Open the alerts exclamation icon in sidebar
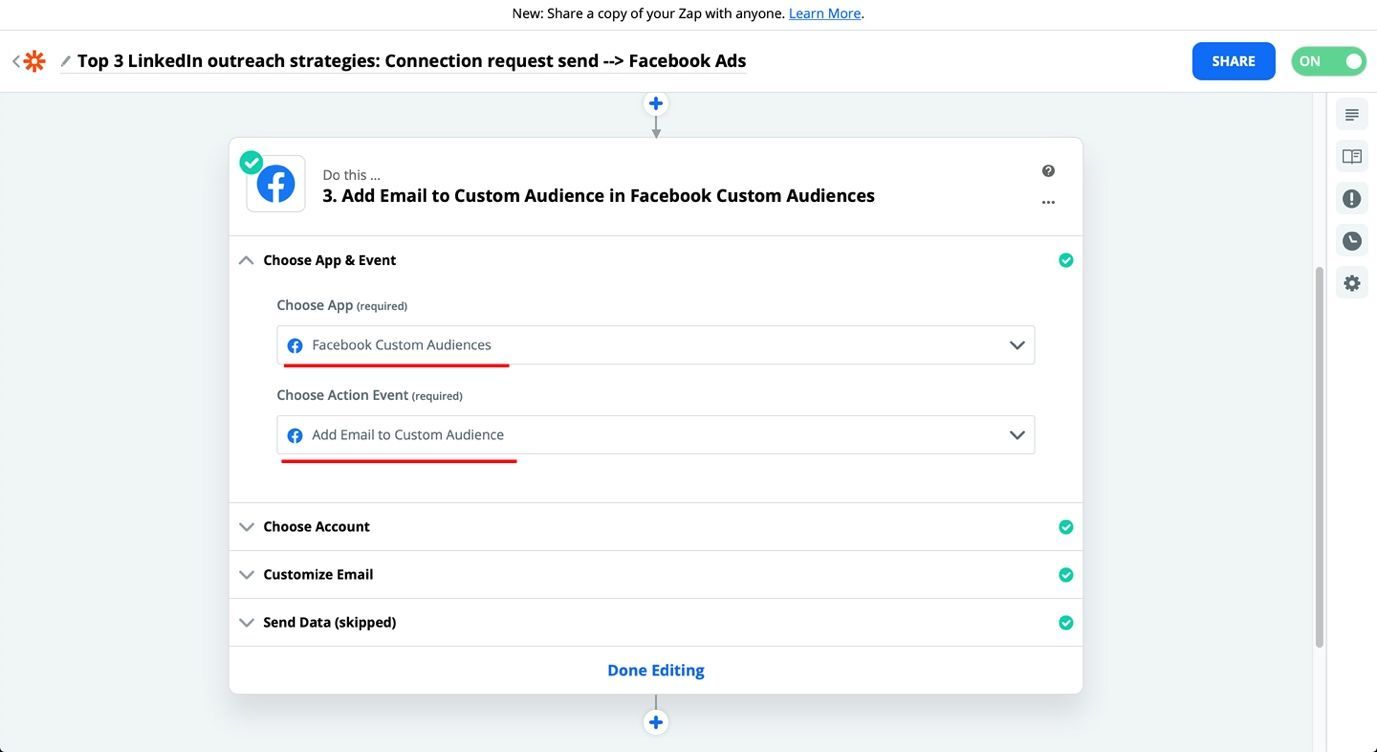 [x=1352, y=199]
